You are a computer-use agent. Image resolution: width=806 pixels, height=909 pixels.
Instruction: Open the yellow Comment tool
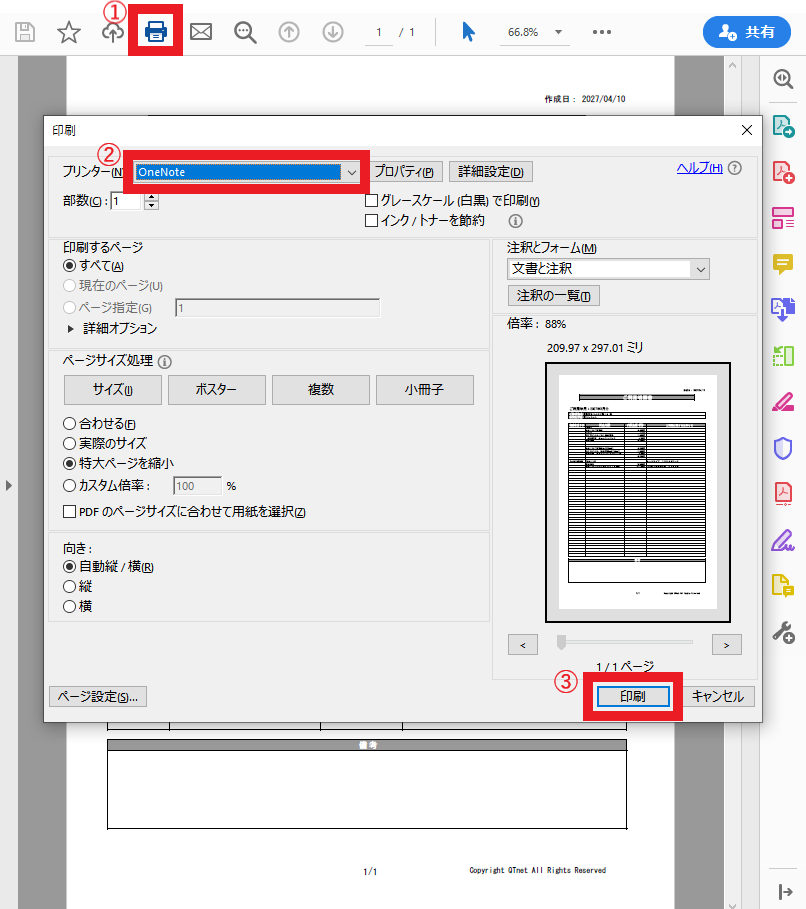(x=783, y=264)
